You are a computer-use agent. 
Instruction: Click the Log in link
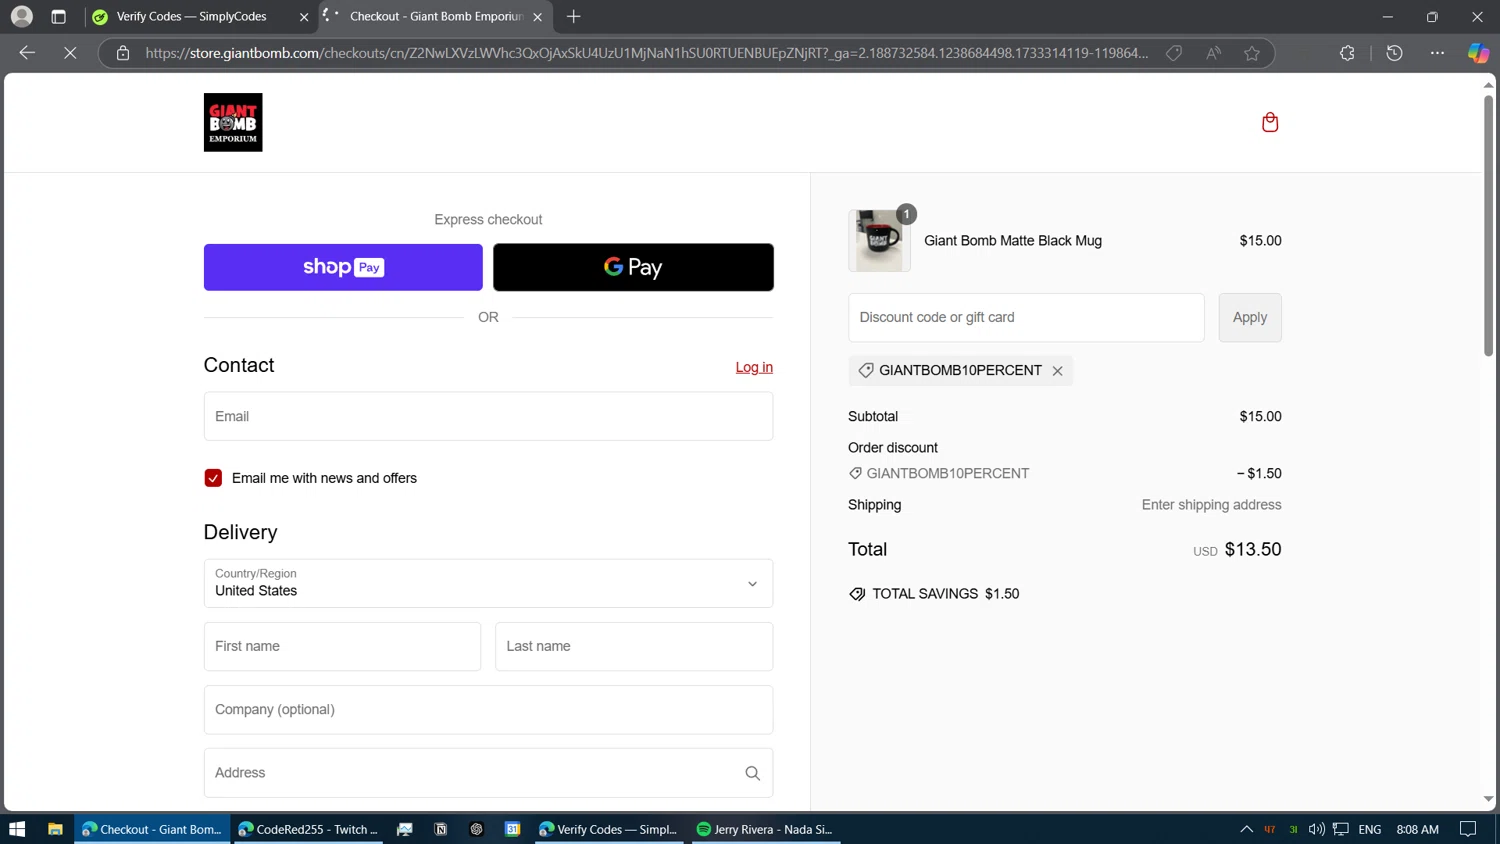point(754,367)
